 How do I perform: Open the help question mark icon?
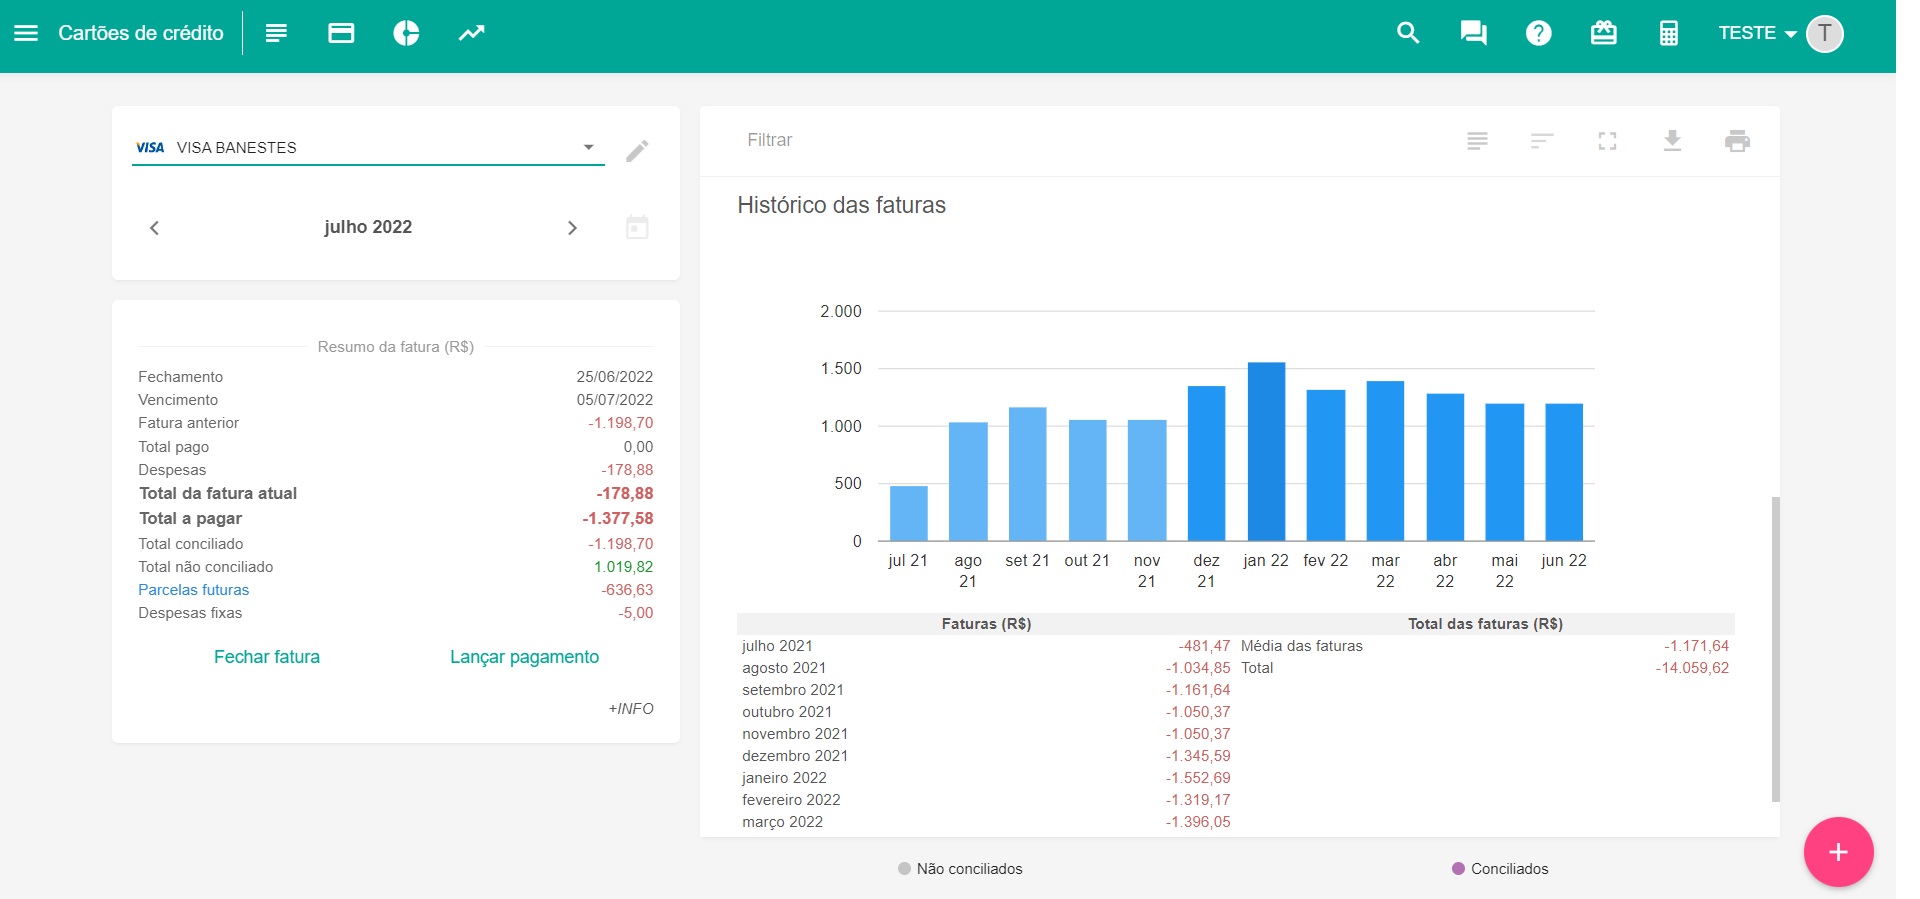1538,33
